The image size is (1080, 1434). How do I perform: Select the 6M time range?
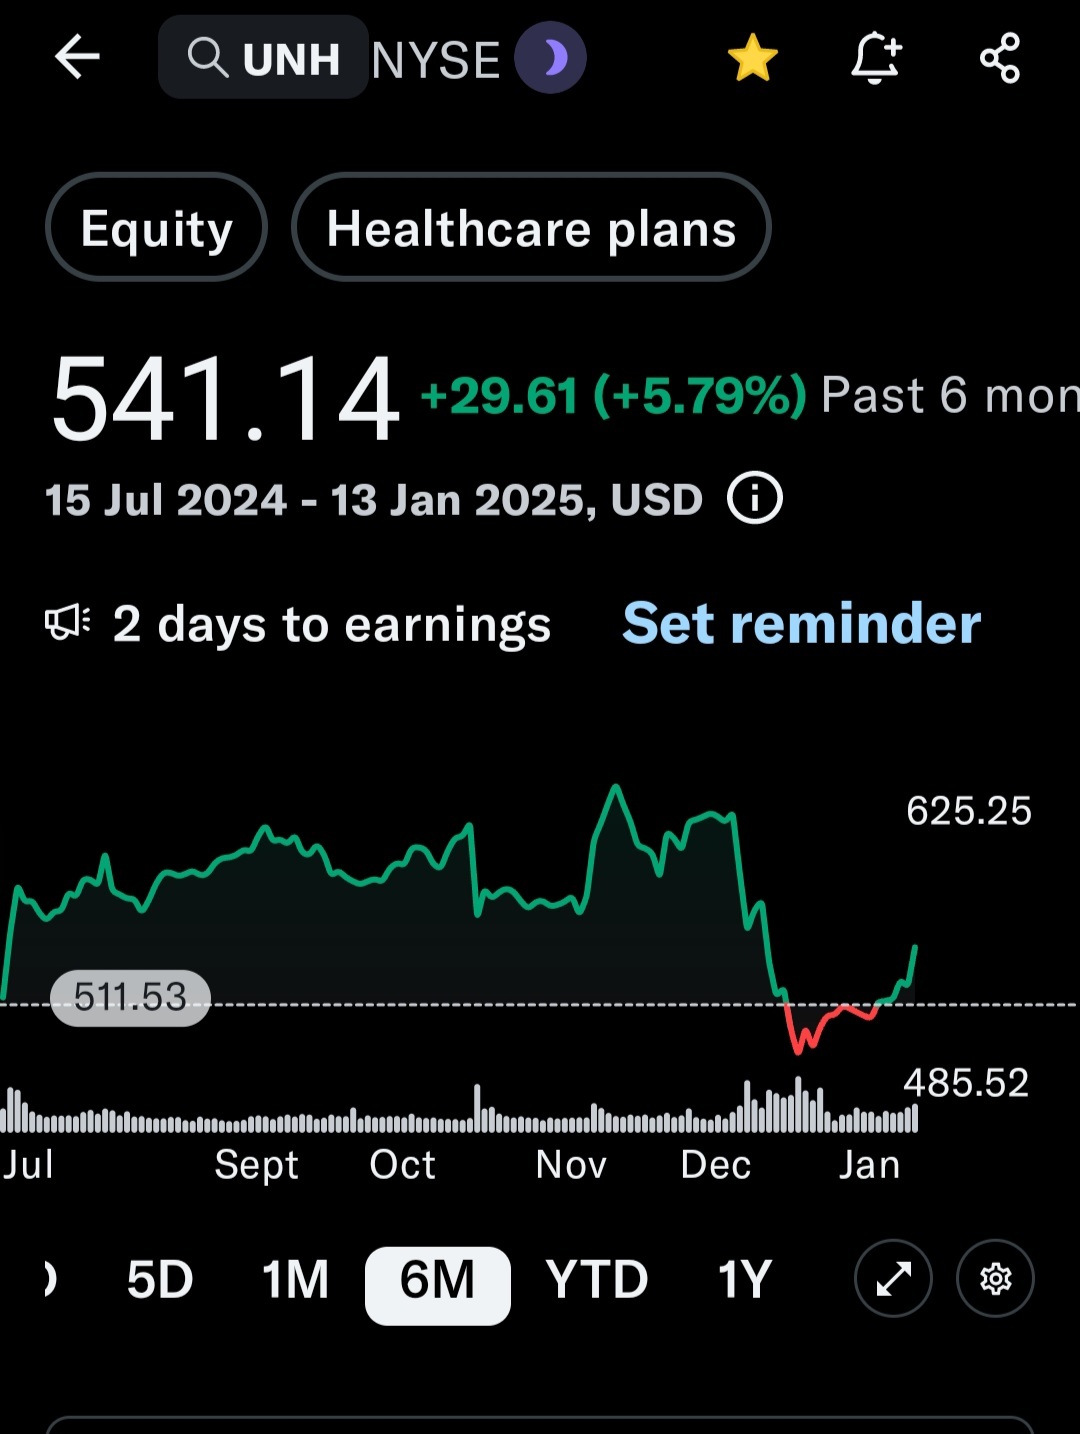pyautogui.click(x=438, y=1285)
